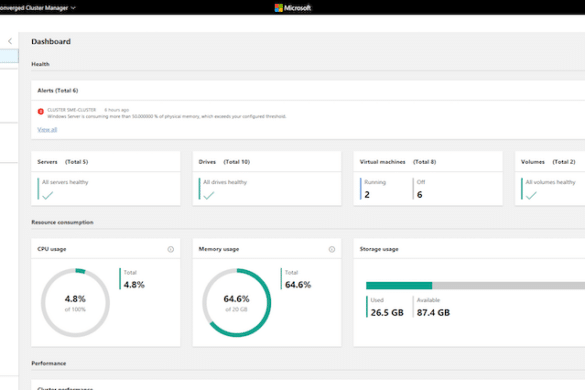Click the CPU usage info icon
The height and width of the screenshot is (390, 585).
[x=171, y=249]
